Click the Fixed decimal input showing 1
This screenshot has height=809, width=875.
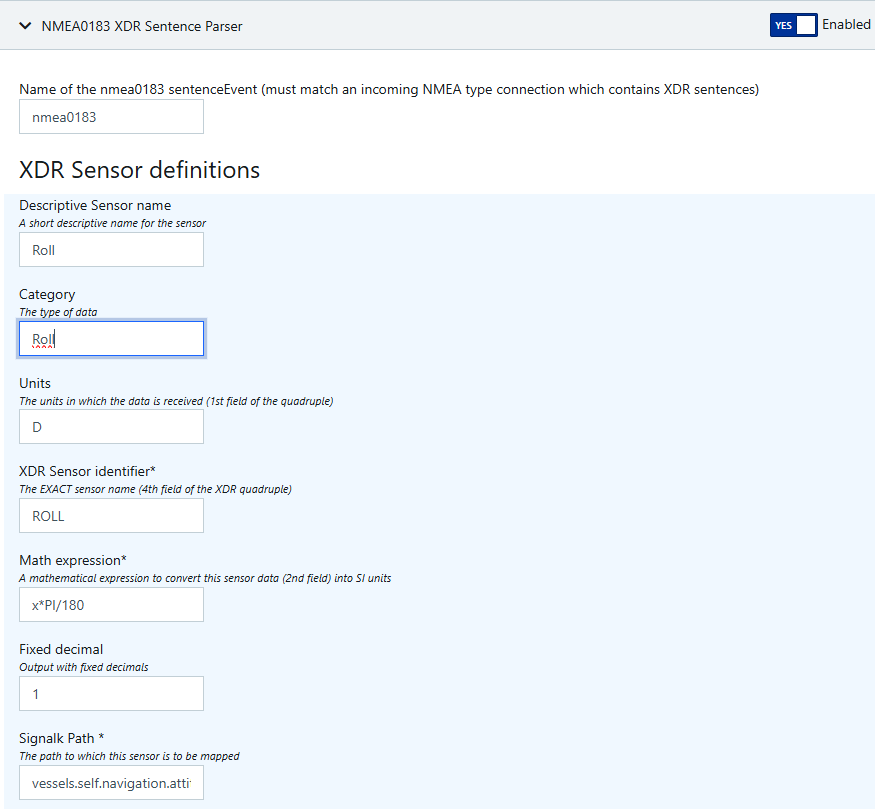tap(111, 693)
